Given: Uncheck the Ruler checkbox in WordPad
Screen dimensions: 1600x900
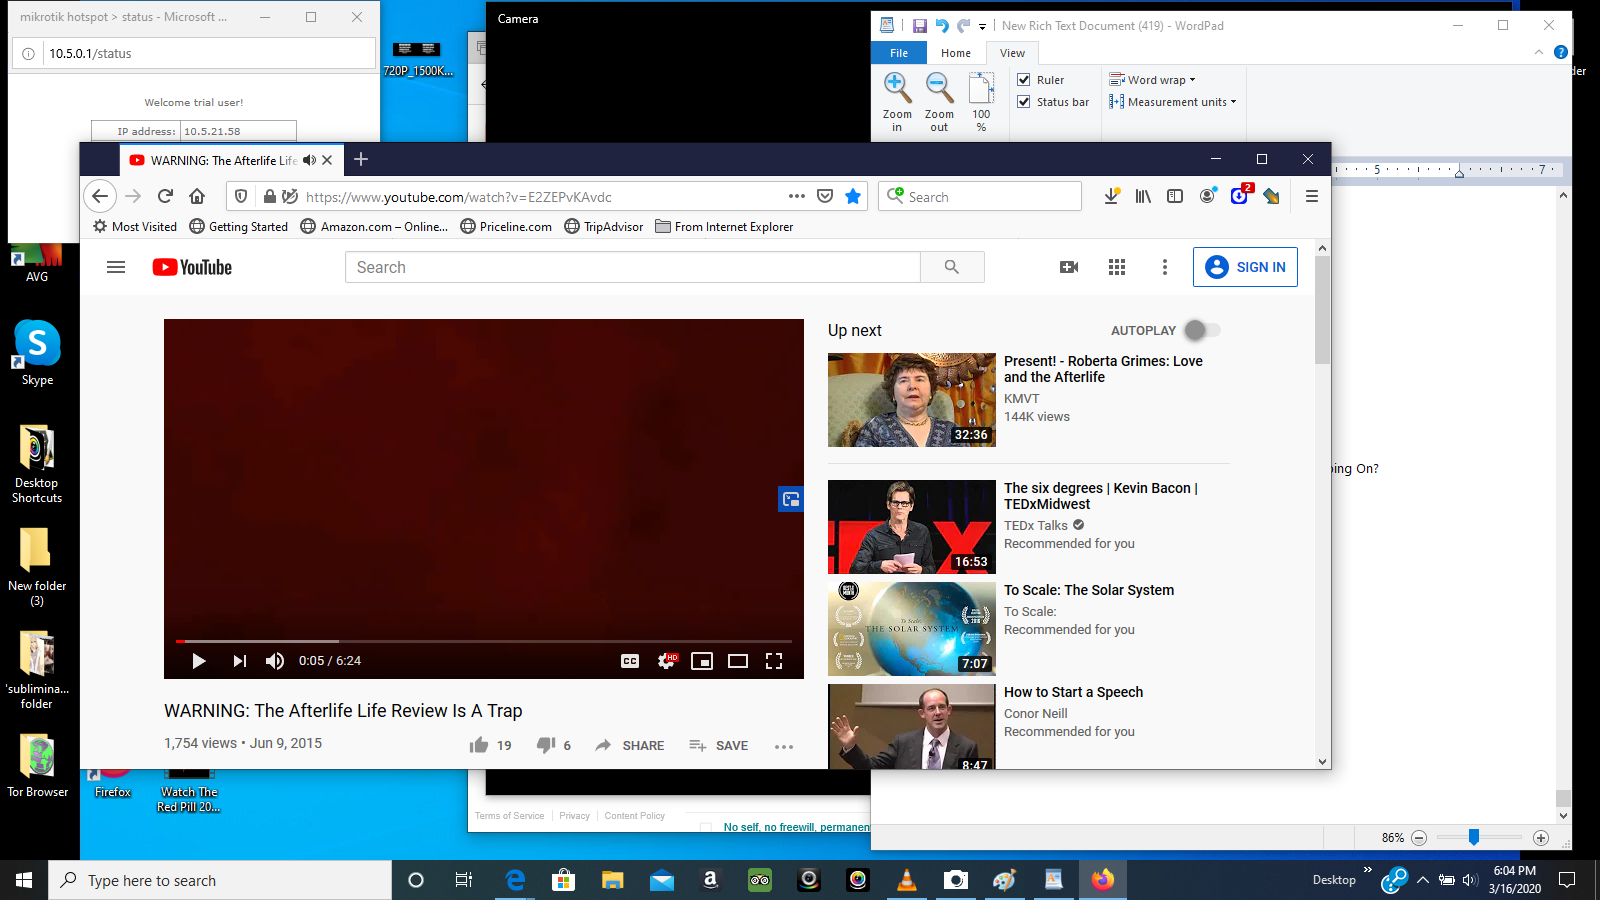Looking at the screenshot, I should 1024,80.
